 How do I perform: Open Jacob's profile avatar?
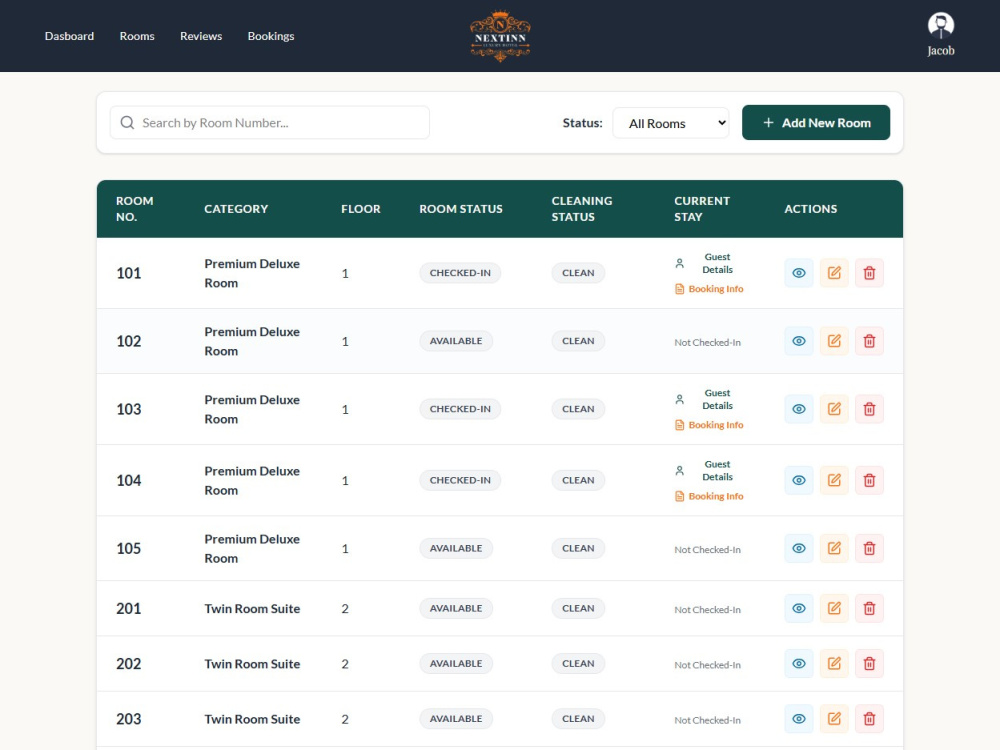click(x=941, y=26)
